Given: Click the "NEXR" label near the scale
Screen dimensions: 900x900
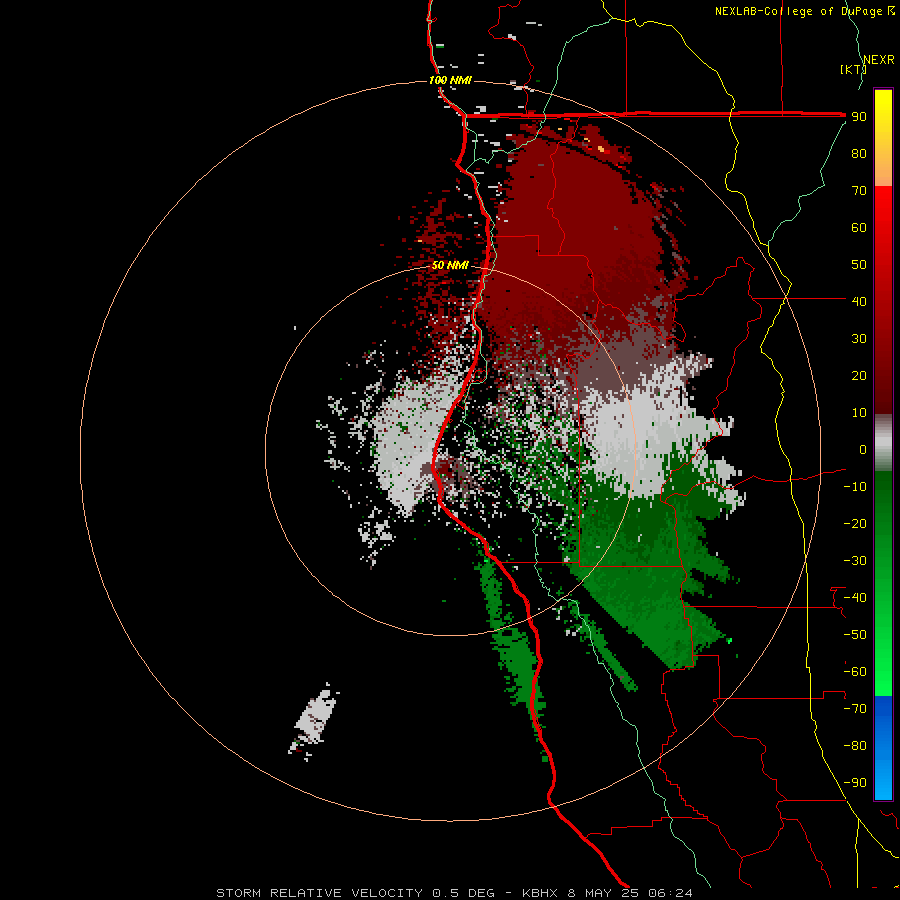Looking at the screenshot, I should click(879, 60).
